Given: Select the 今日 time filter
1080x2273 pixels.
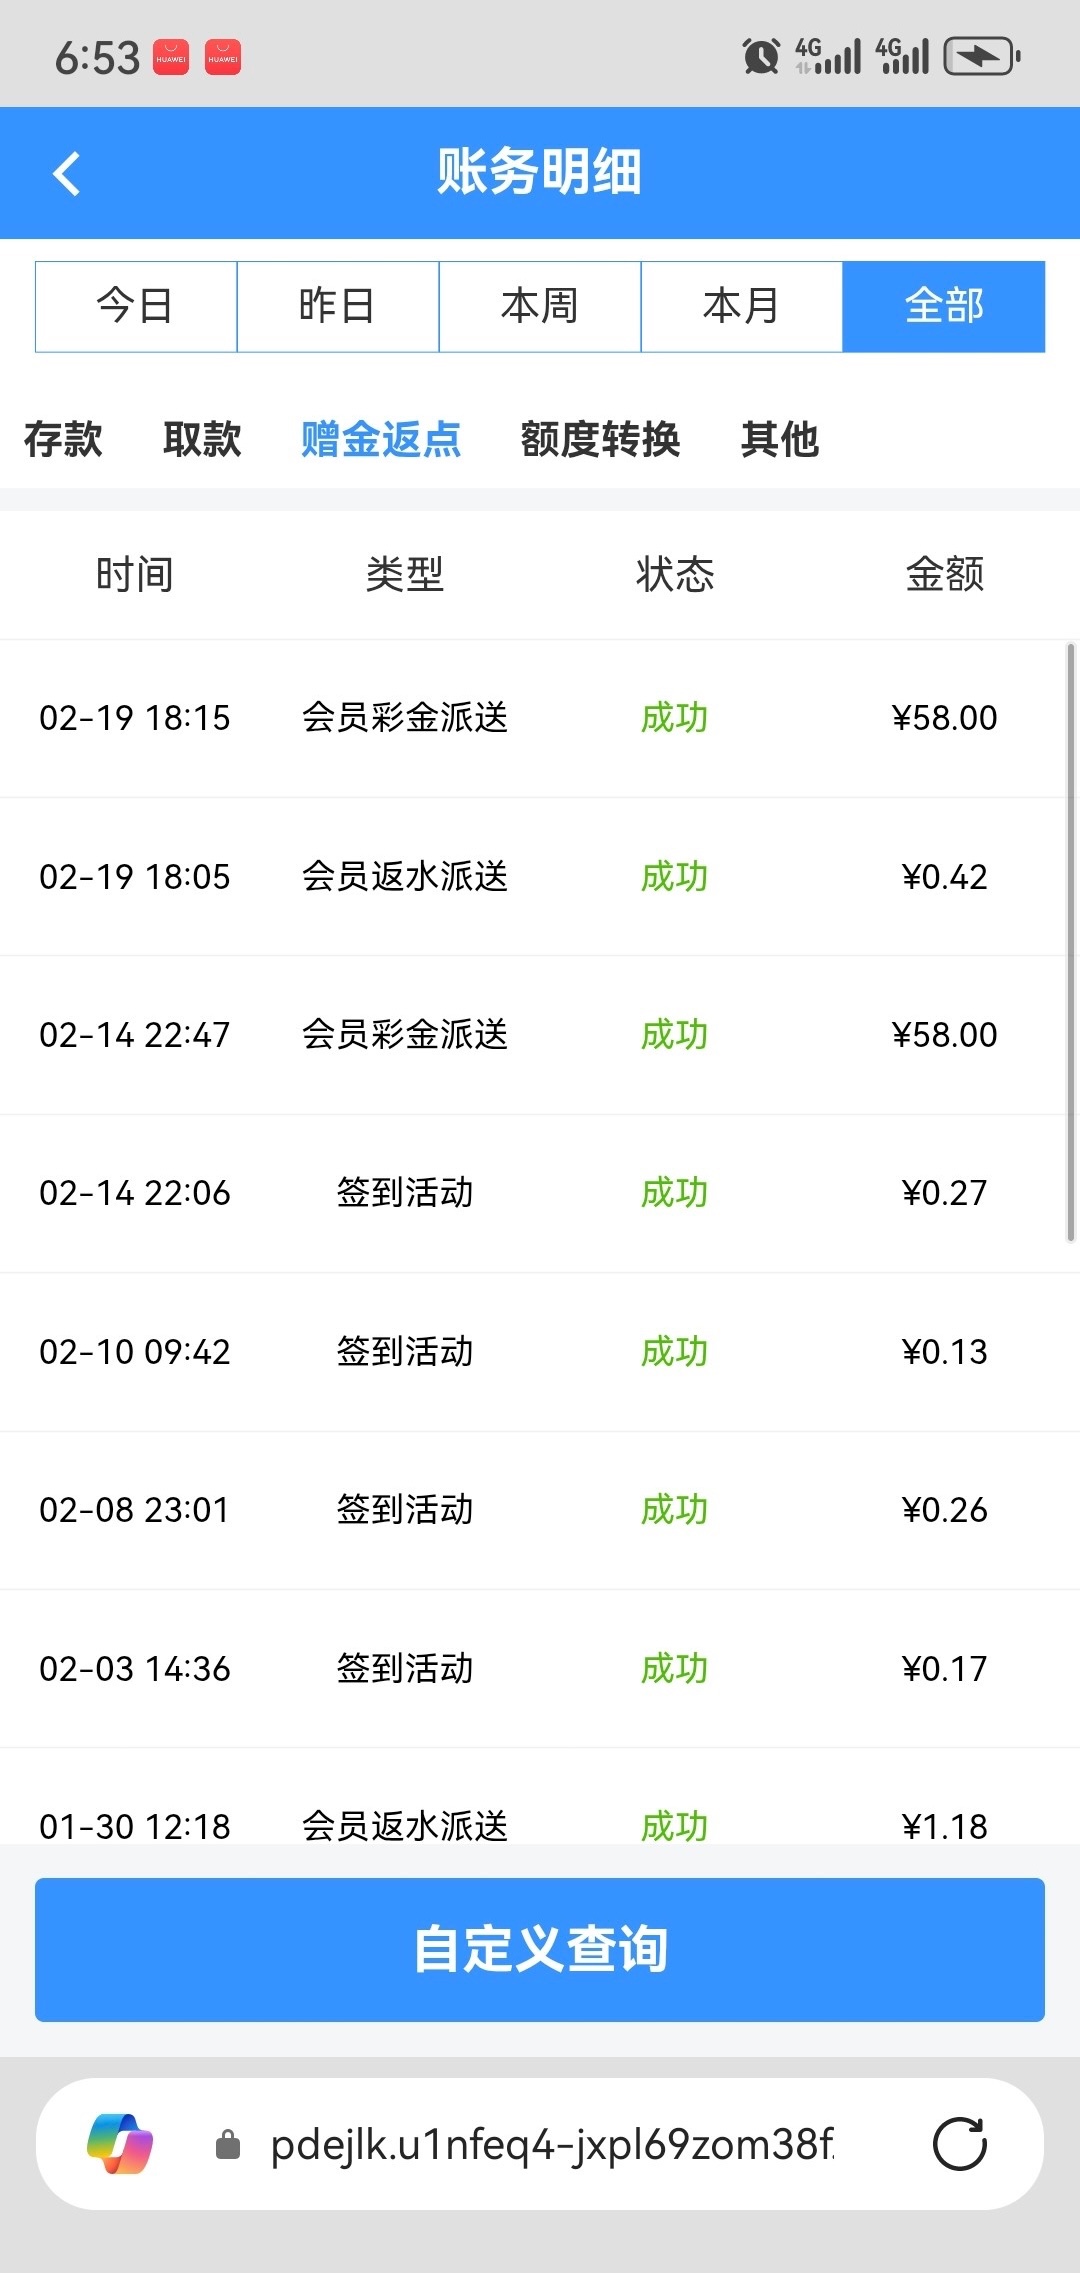Looking at the screenshot, I should [x=136, y=306].
